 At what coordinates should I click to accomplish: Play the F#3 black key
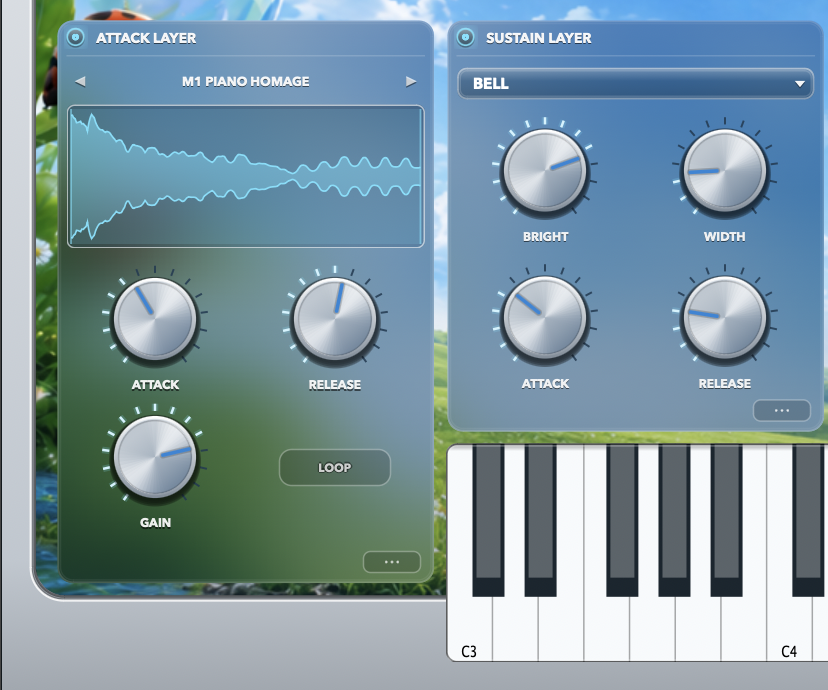tap(622, 520)
